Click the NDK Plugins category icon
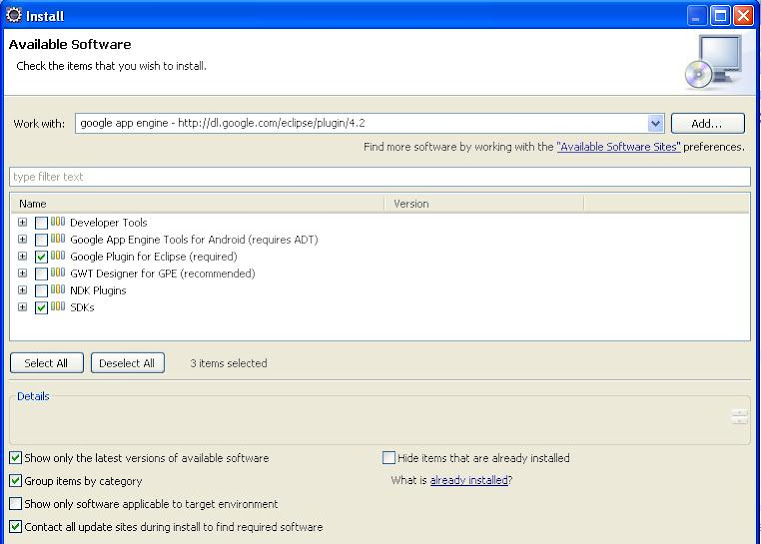 [58, 290]
